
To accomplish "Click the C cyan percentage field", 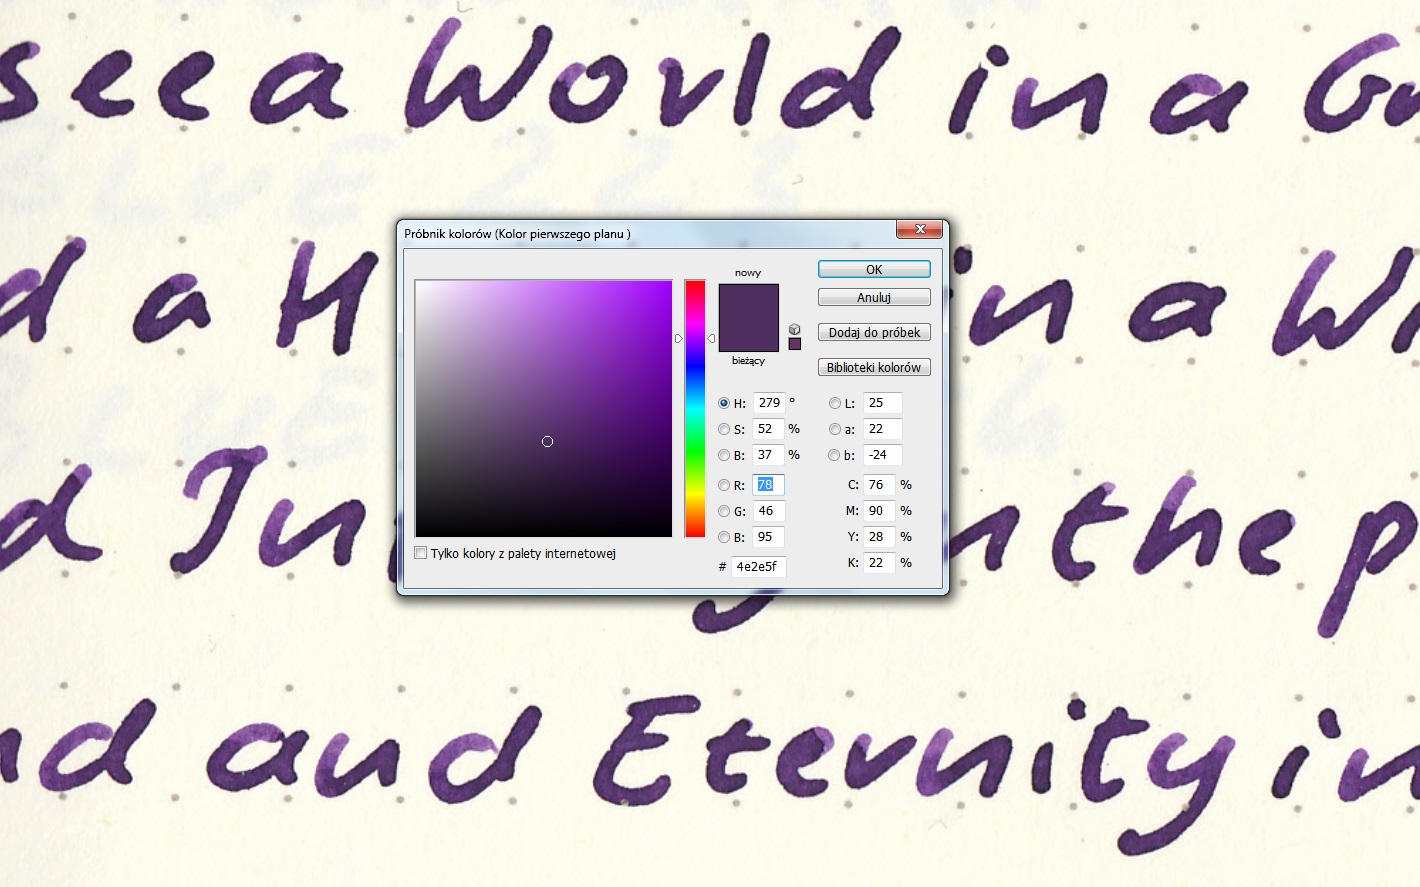I will (x=878, y=485).
